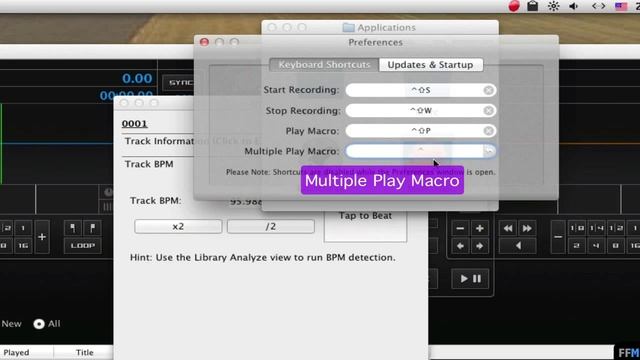The image size is (640, 360).
Task: Halve the right deck loop length
Action: (x=558, y=237)
